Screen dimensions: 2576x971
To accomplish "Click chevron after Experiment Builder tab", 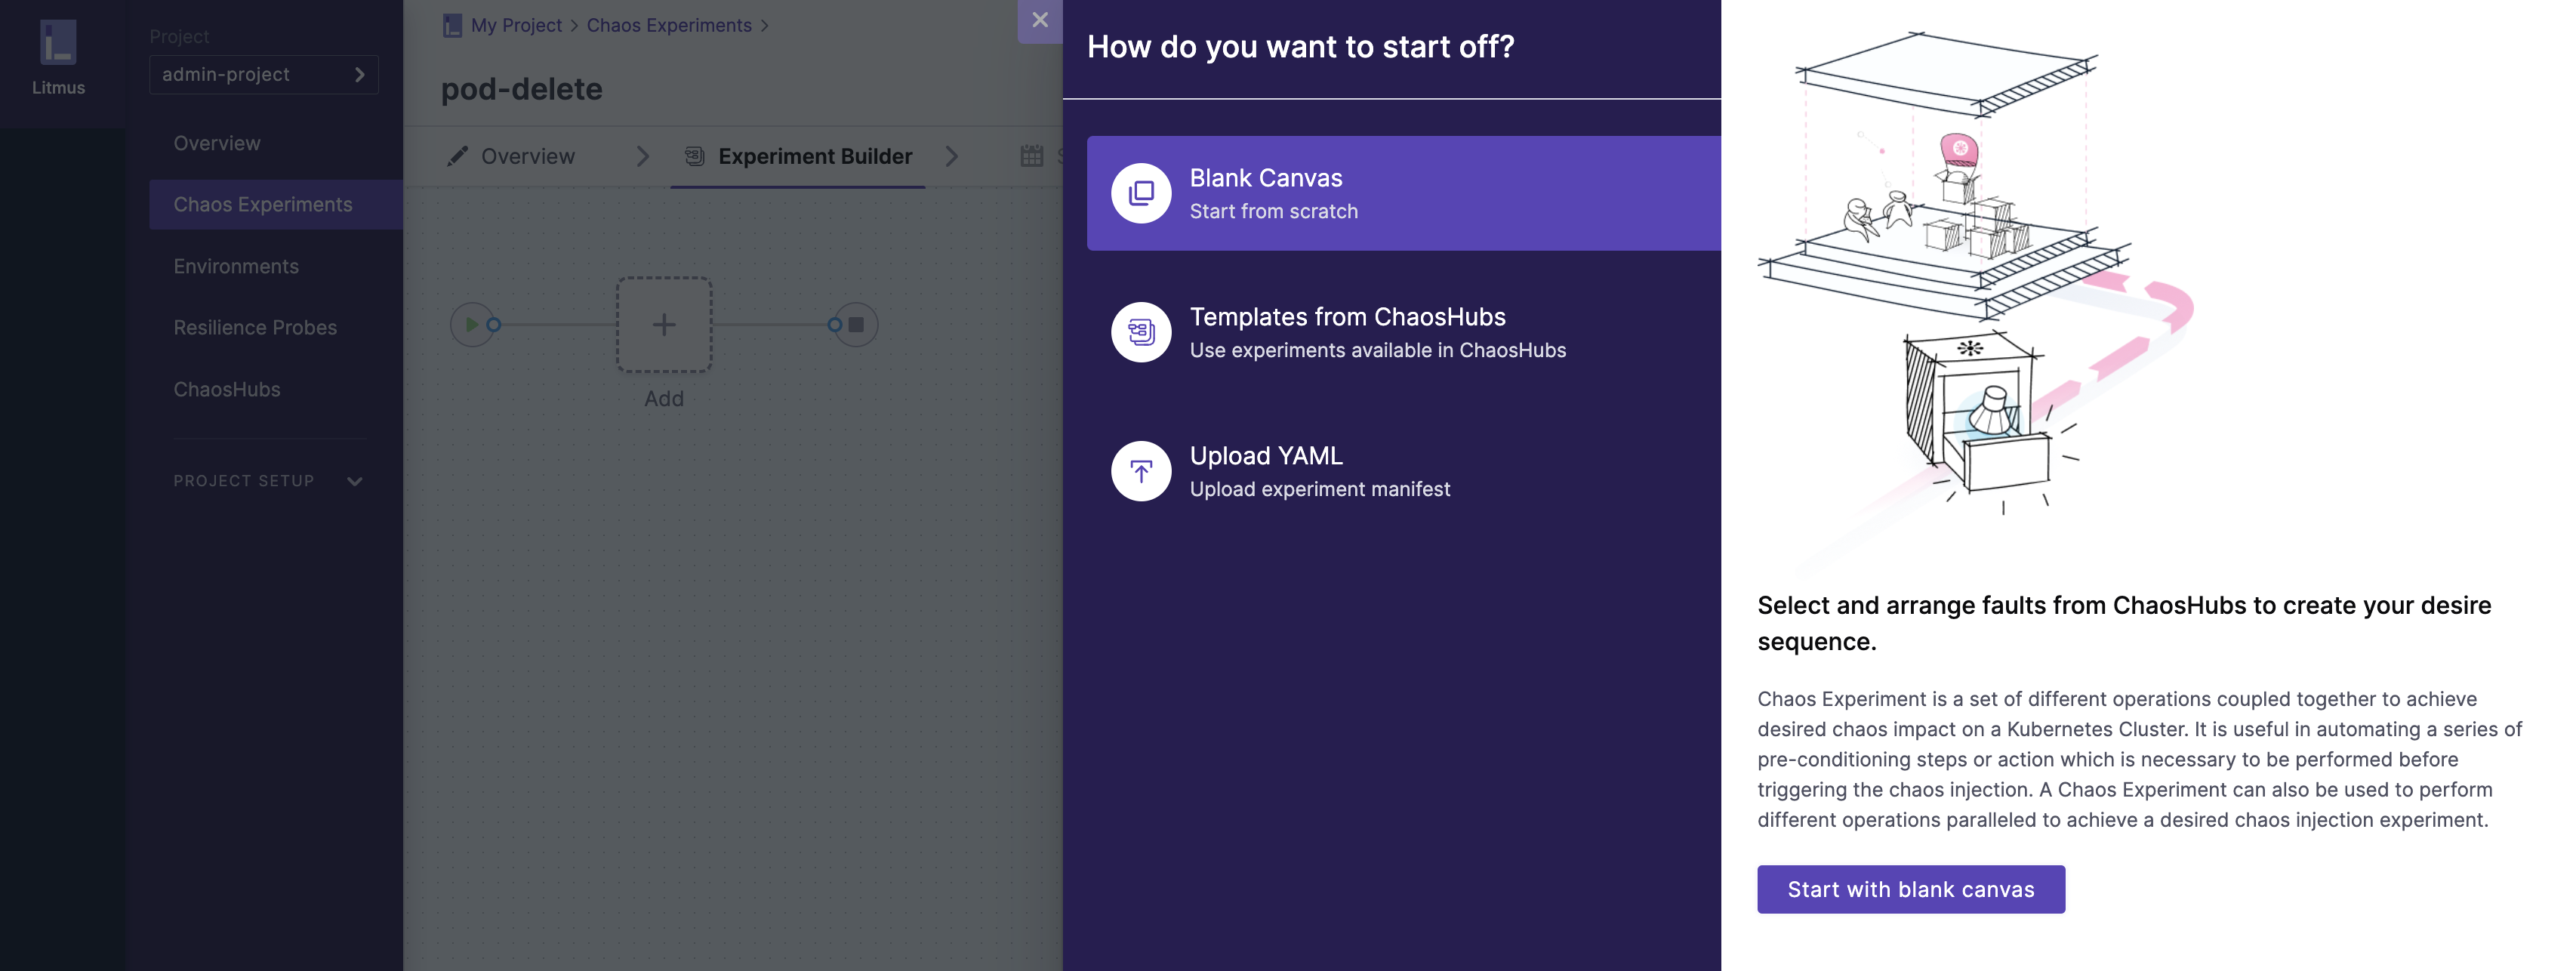I will click(952, 156).
